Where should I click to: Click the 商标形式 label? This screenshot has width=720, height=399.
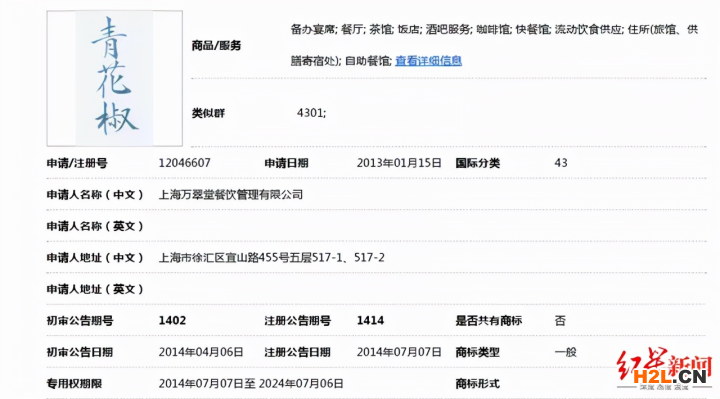tap(478, 383)
